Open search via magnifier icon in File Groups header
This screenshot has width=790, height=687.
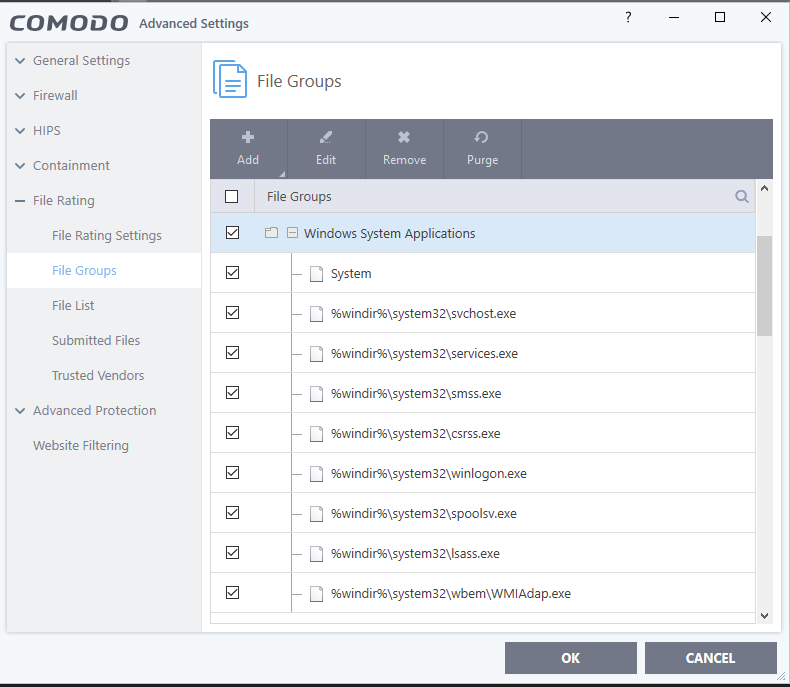coord(742,196)
